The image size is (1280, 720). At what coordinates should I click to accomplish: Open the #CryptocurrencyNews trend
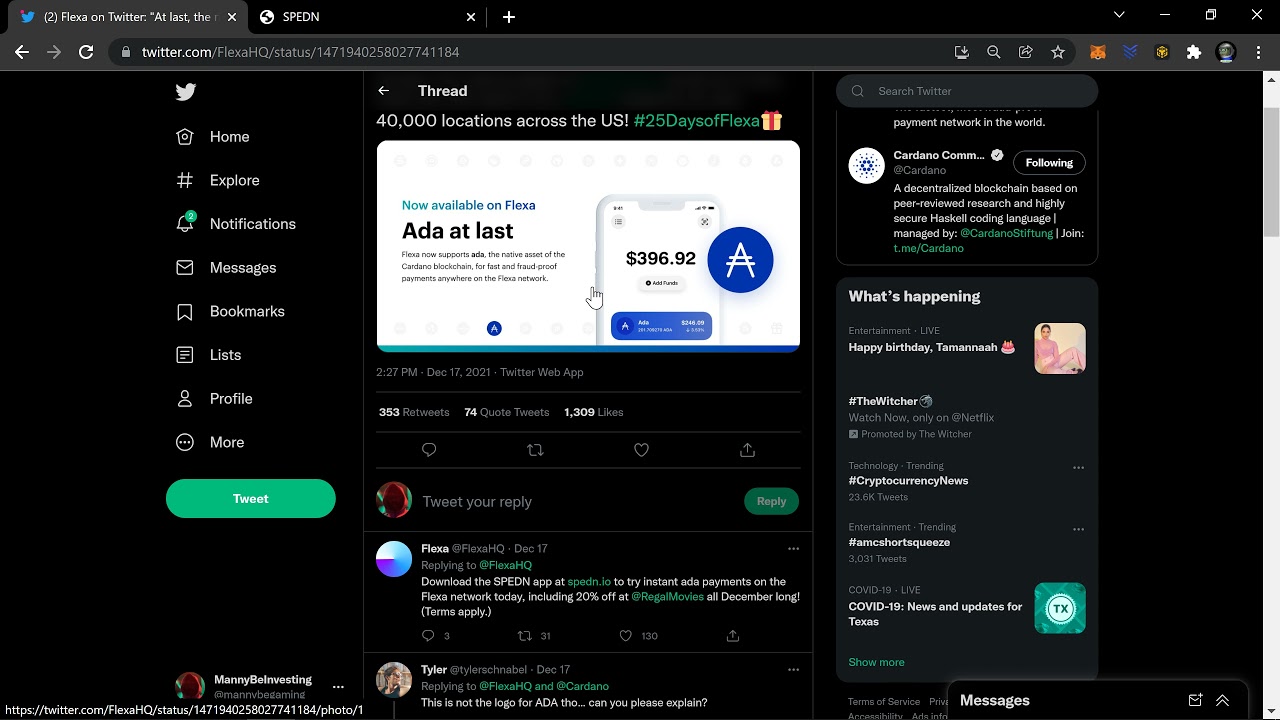908,481
